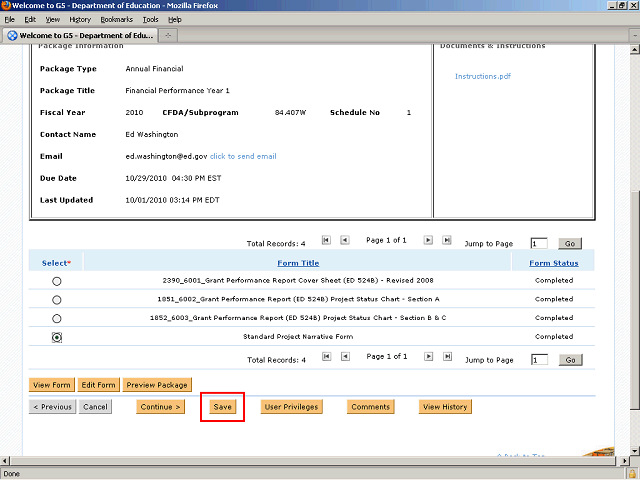Open the Edit menu
The width and height of the screenshot is (640, 480).
[30, 20]
